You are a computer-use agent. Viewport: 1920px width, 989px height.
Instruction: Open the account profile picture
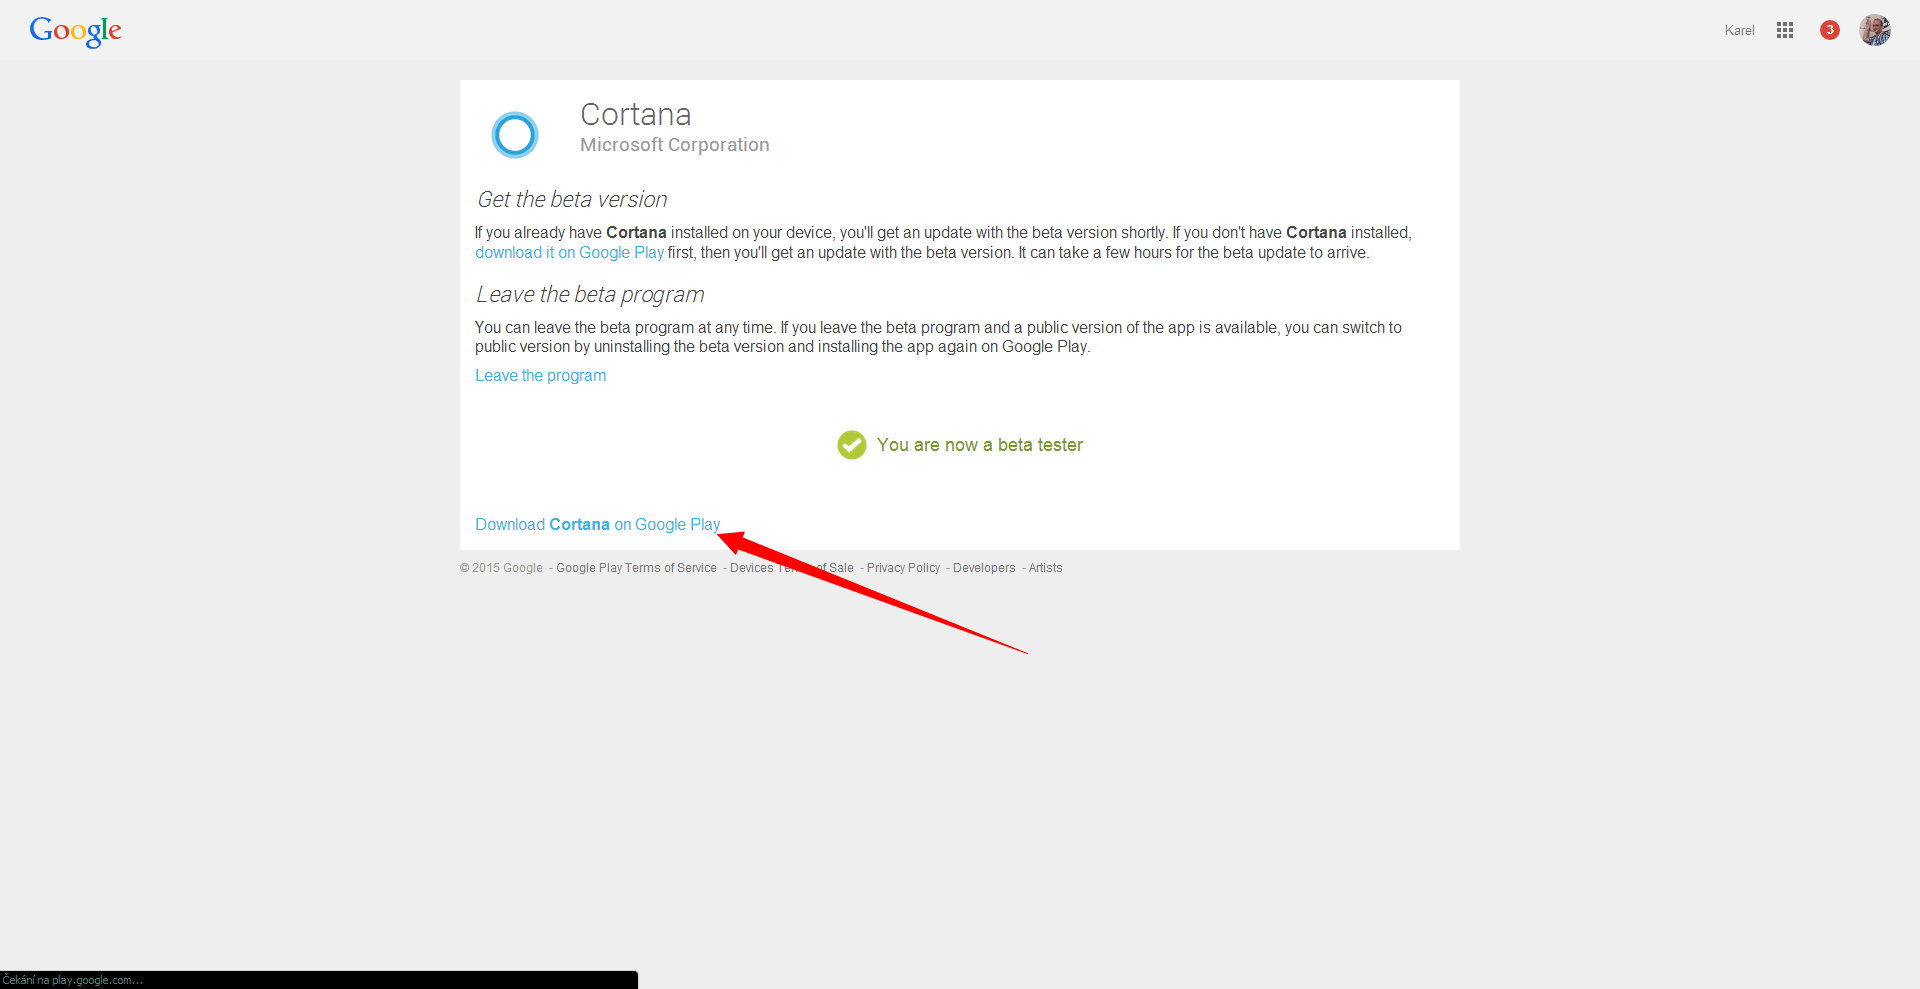1875,30
